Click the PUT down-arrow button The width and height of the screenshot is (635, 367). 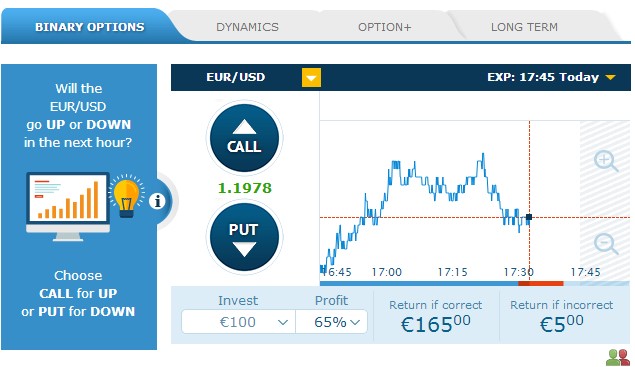[x=244, y=237]
